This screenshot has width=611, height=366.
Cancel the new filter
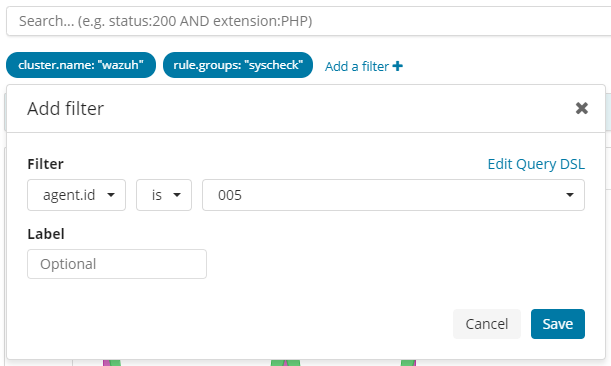(487, 324)
